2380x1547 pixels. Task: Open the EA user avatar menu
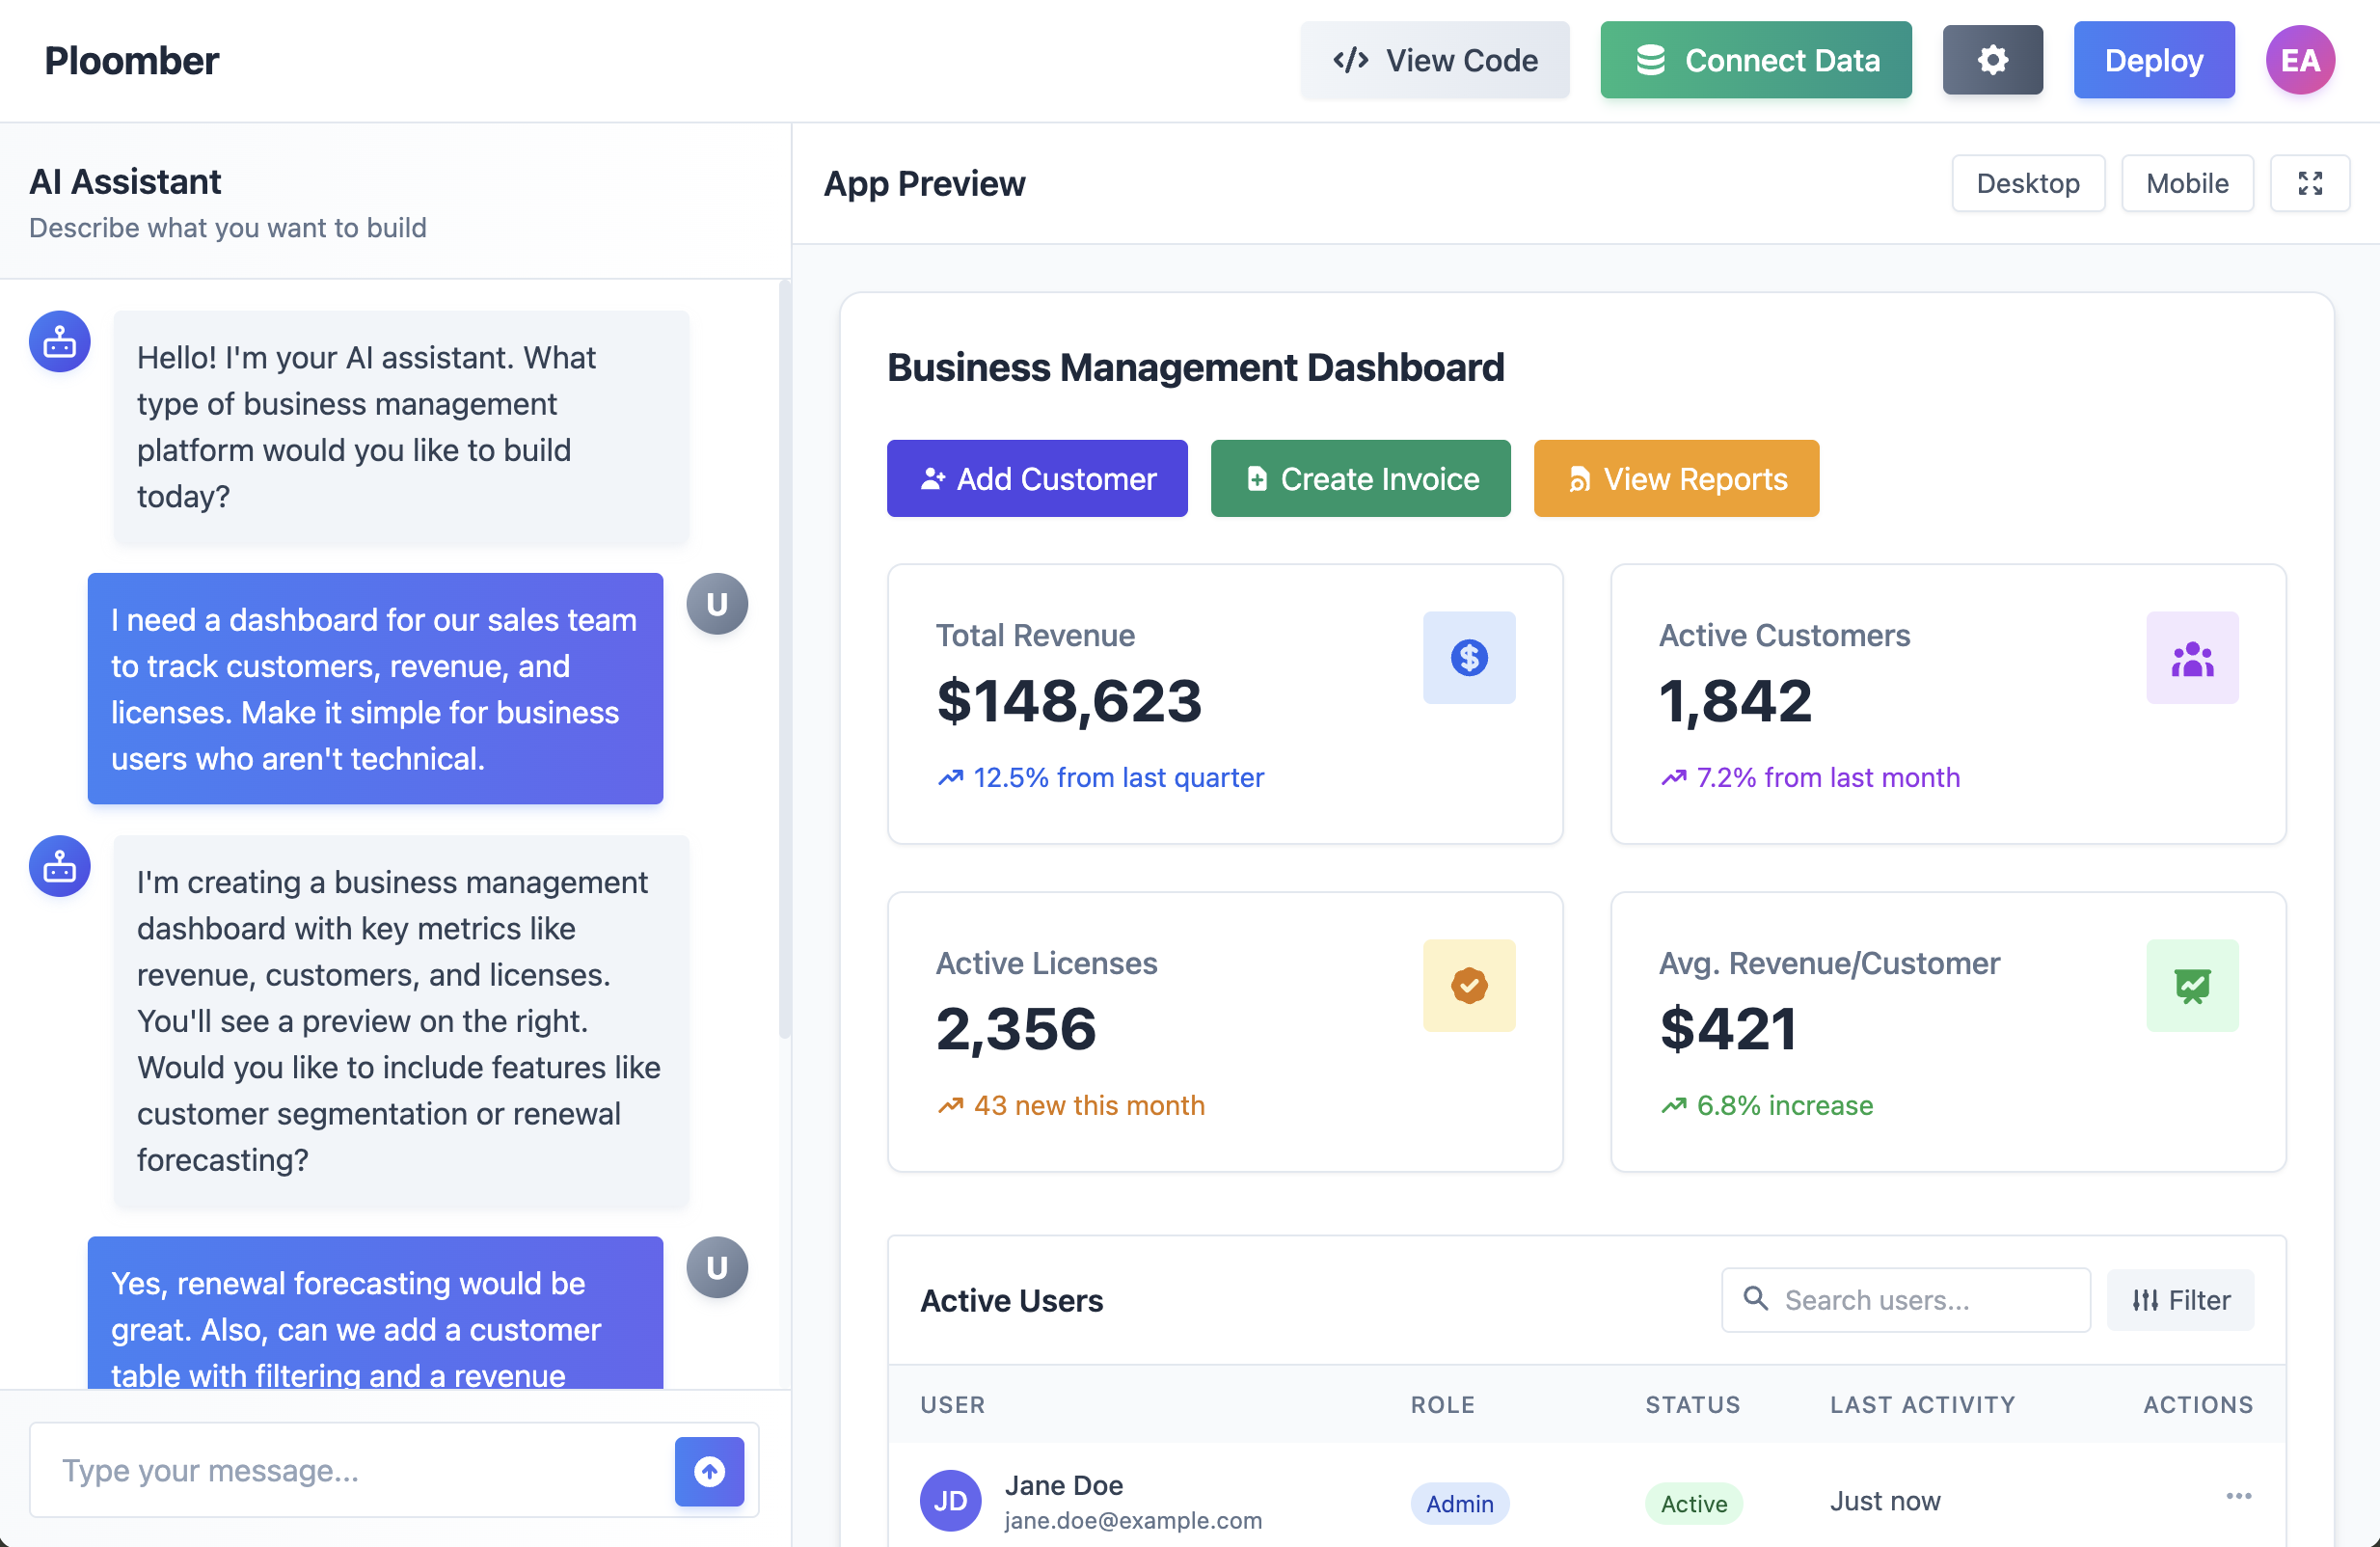coord(2299,60)
